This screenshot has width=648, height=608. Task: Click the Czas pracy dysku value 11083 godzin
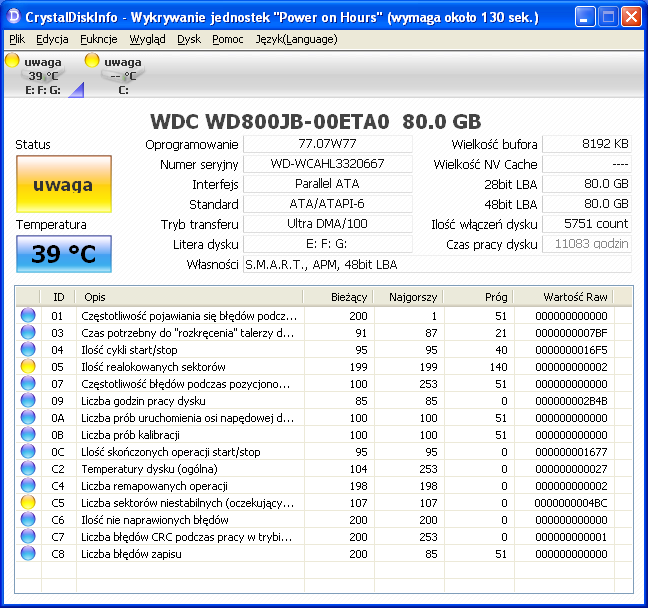click(x=586, y=244)
